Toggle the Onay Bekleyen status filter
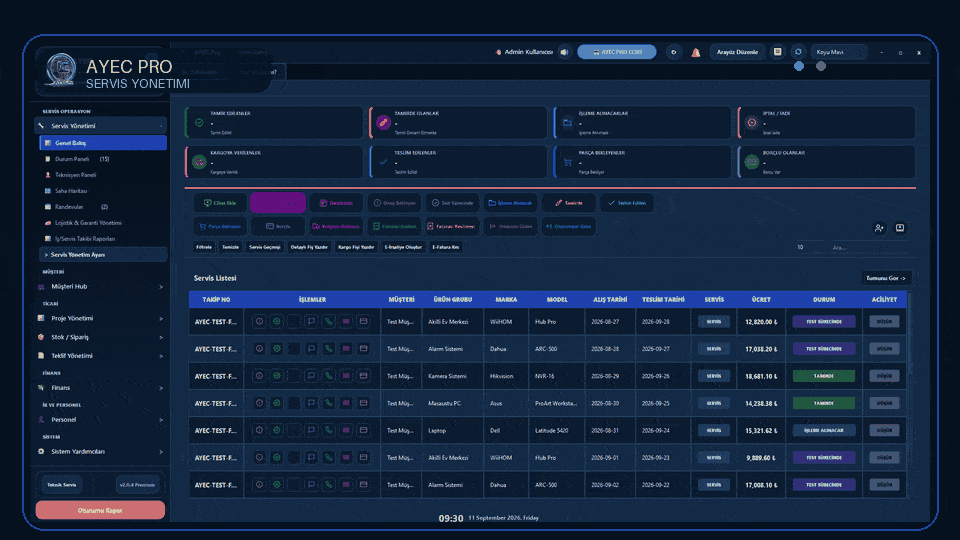960x540 pixels. pos(395,203)
